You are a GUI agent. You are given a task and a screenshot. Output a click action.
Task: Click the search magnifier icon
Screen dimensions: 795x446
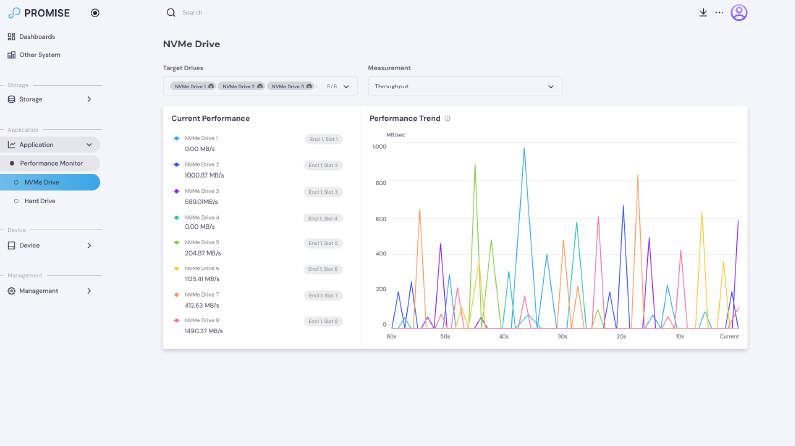[x=171, y=13]
